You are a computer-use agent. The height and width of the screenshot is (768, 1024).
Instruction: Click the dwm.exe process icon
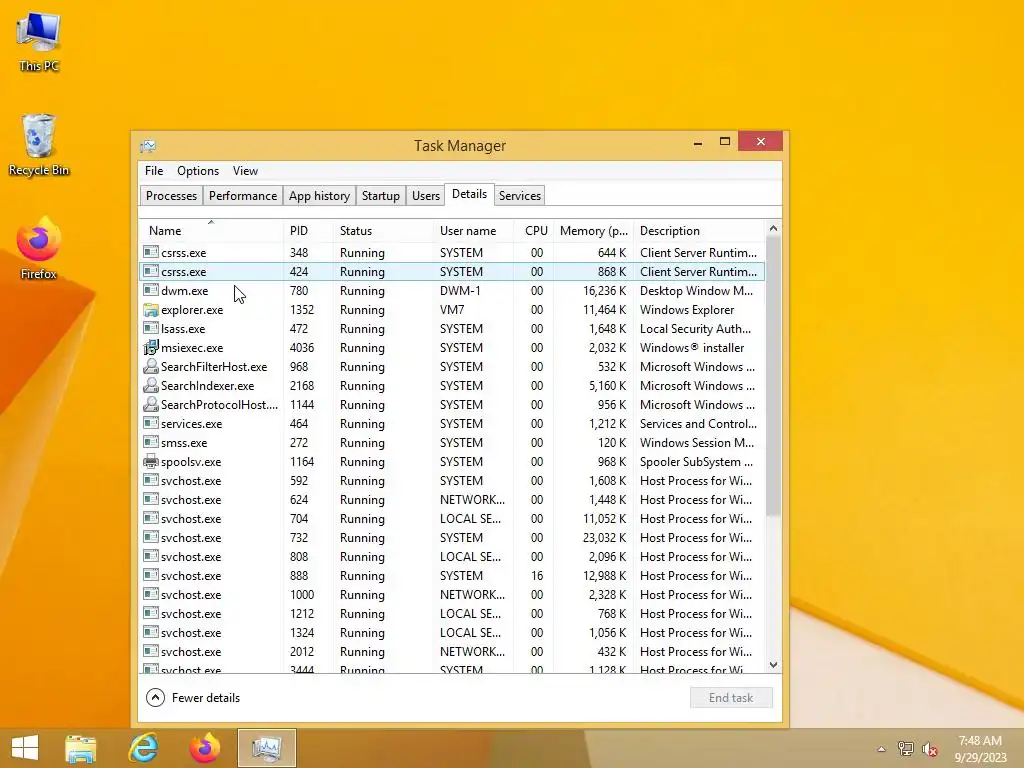pos(151,291)
